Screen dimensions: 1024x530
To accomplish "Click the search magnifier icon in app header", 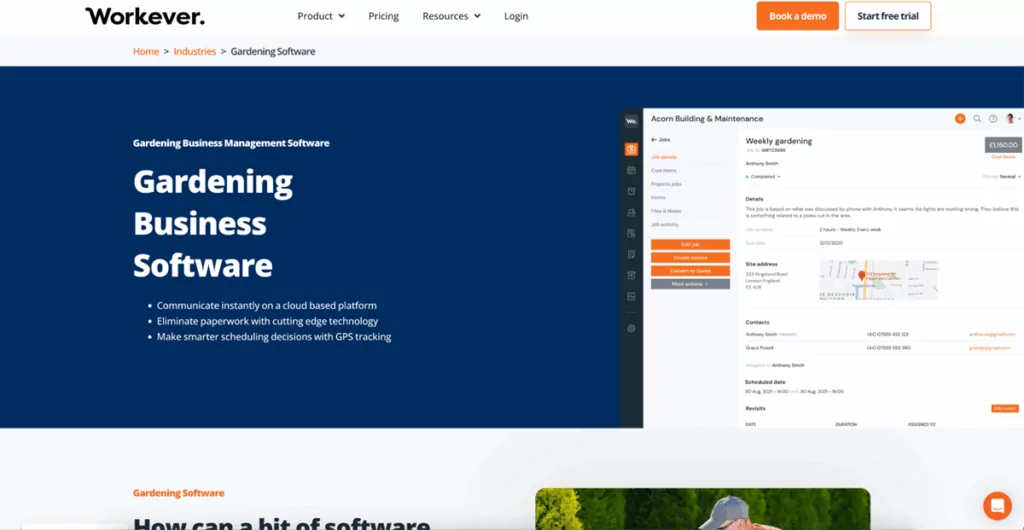I will (x=977, y=119).
